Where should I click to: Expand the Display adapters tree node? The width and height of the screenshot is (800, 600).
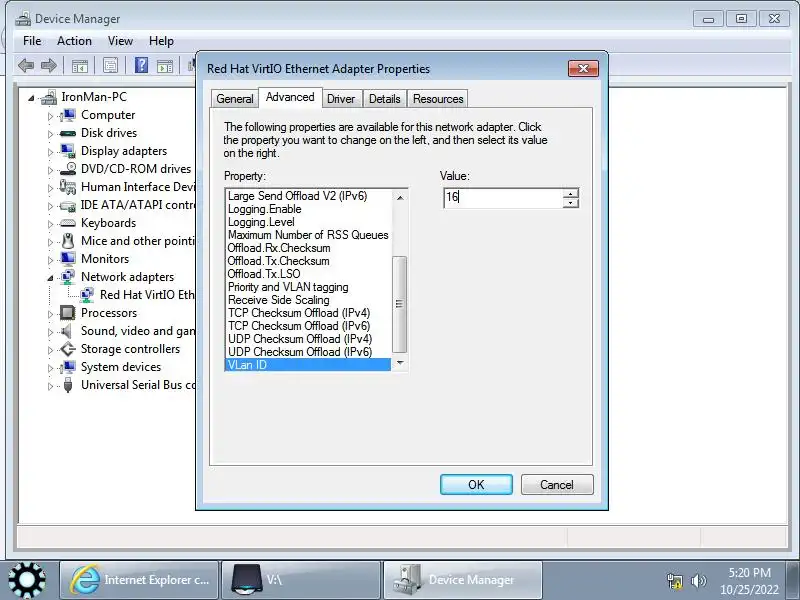click(x=50, y=152)
